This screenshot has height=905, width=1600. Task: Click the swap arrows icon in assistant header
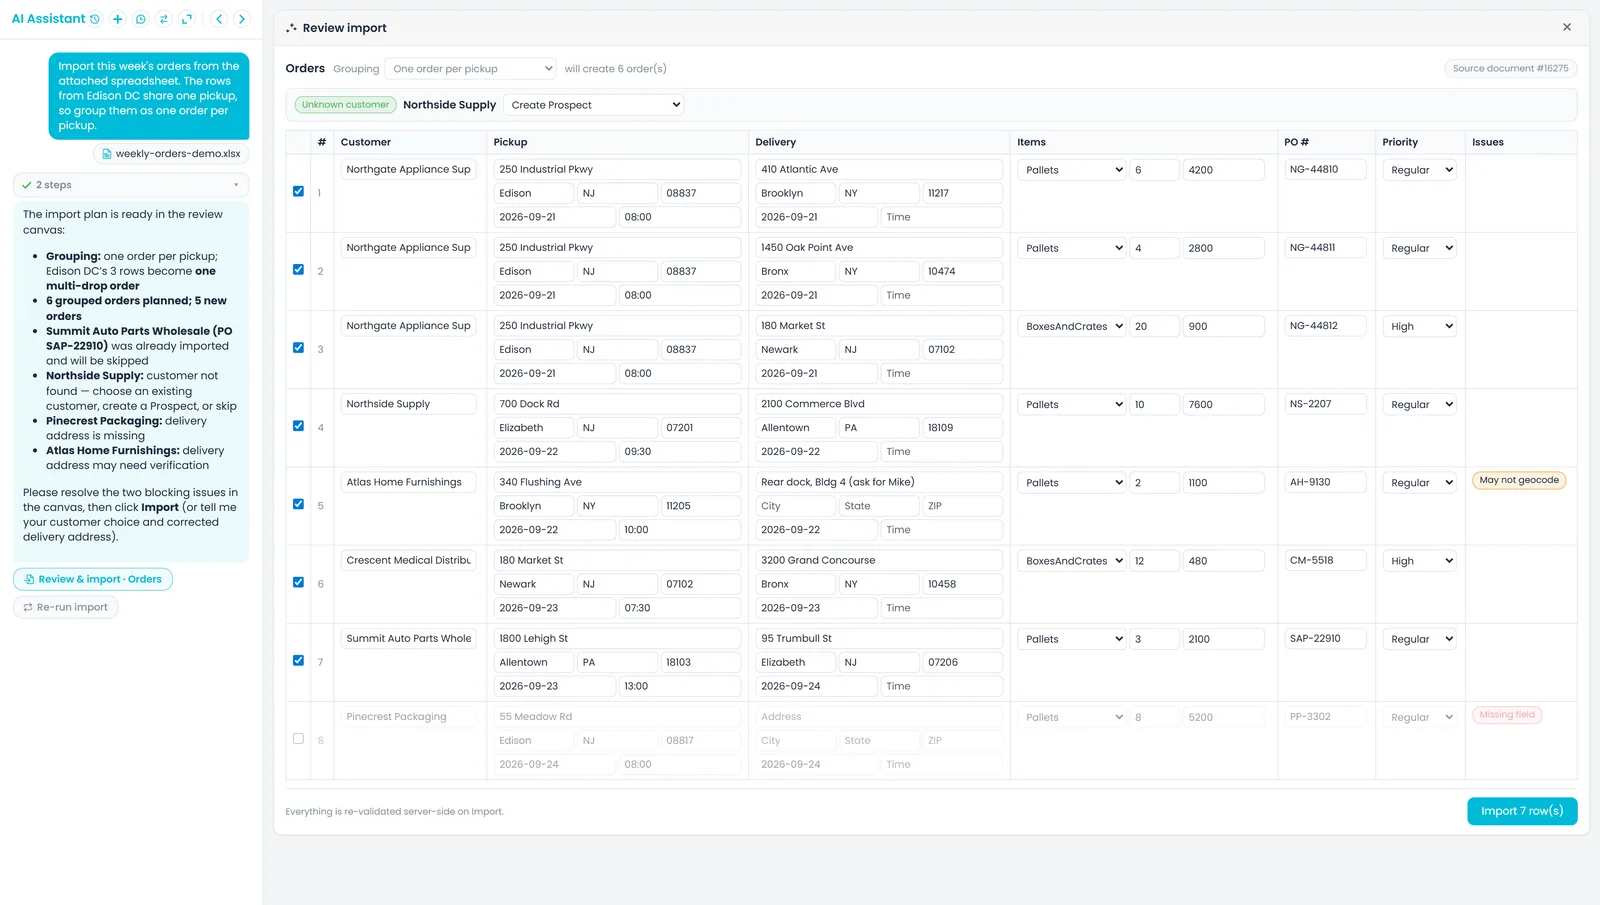point(164,19)
